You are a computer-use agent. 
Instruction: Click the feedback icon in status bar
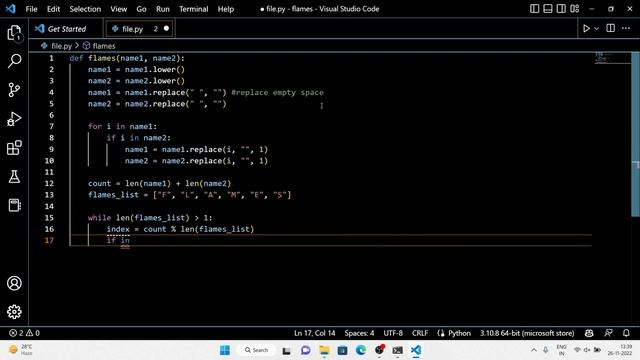coord(608,333)
